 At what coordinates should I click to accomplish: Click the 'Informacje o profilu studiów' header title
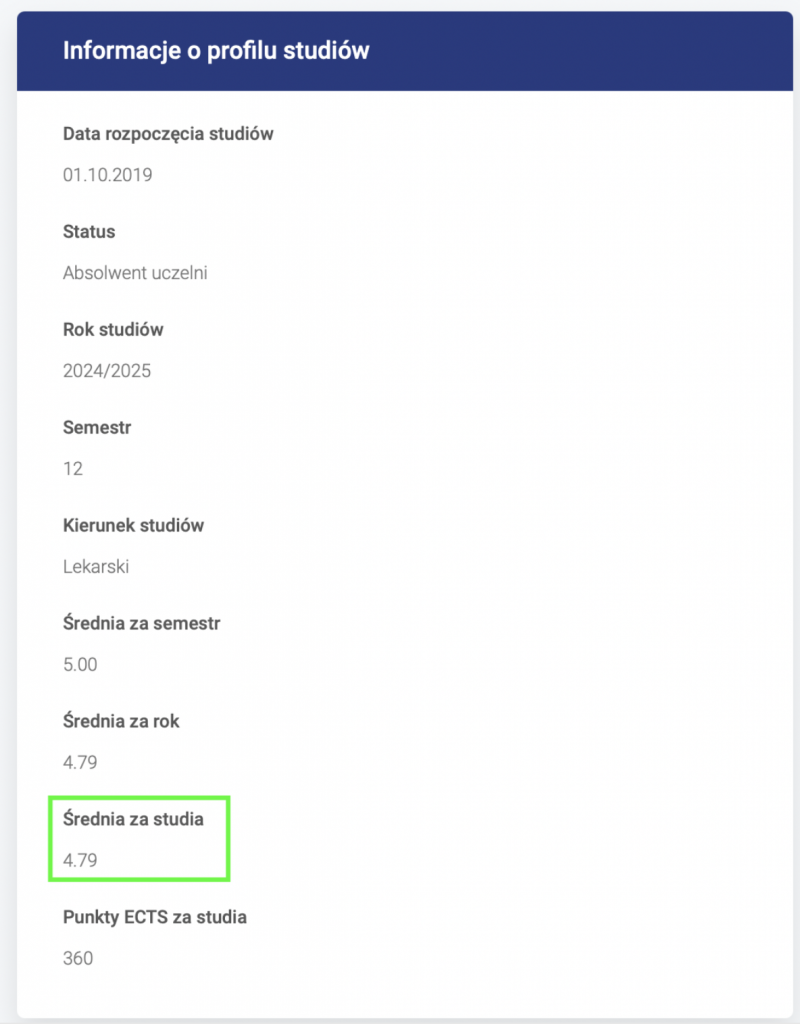216,50
